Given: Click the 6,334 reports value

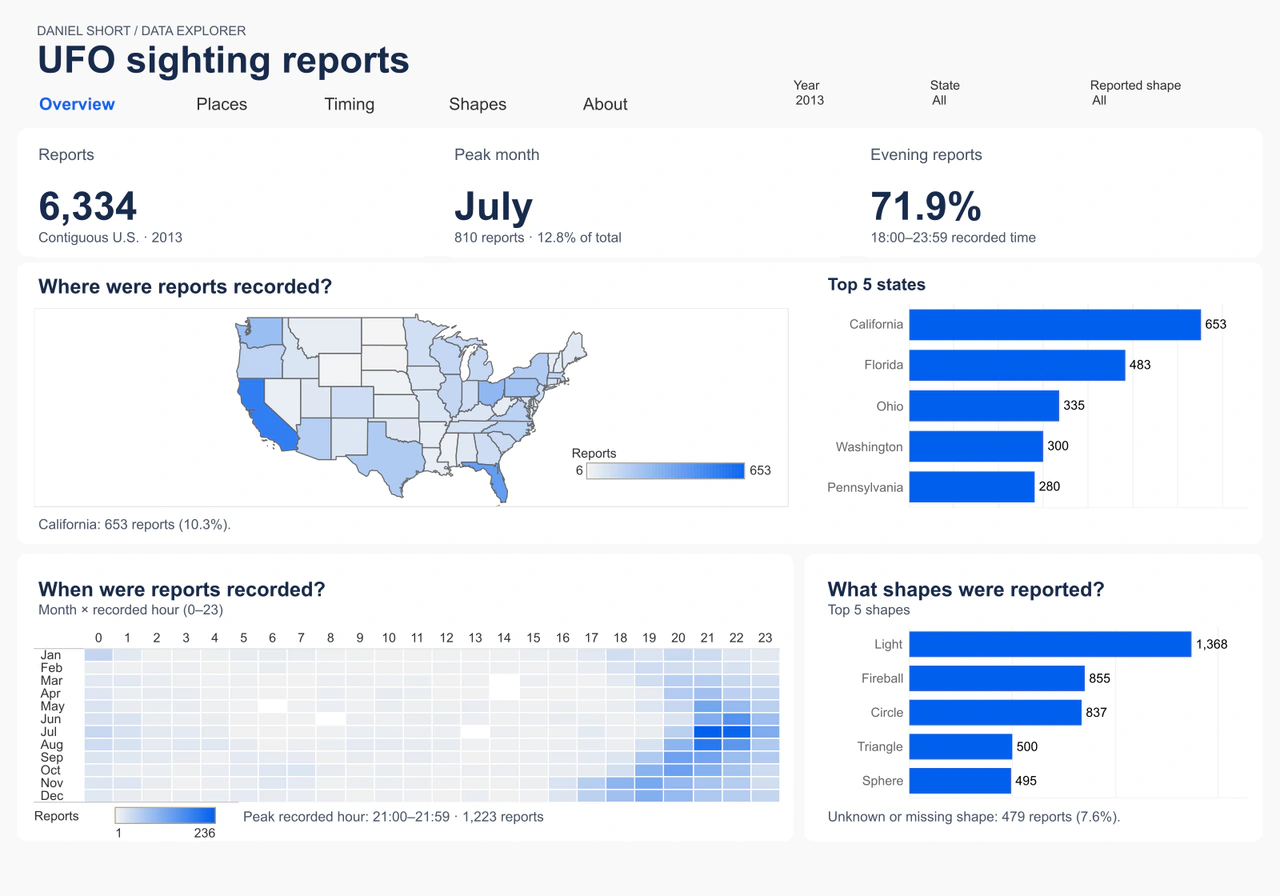Looking at the screenshot, I should [x=88, y=206].
